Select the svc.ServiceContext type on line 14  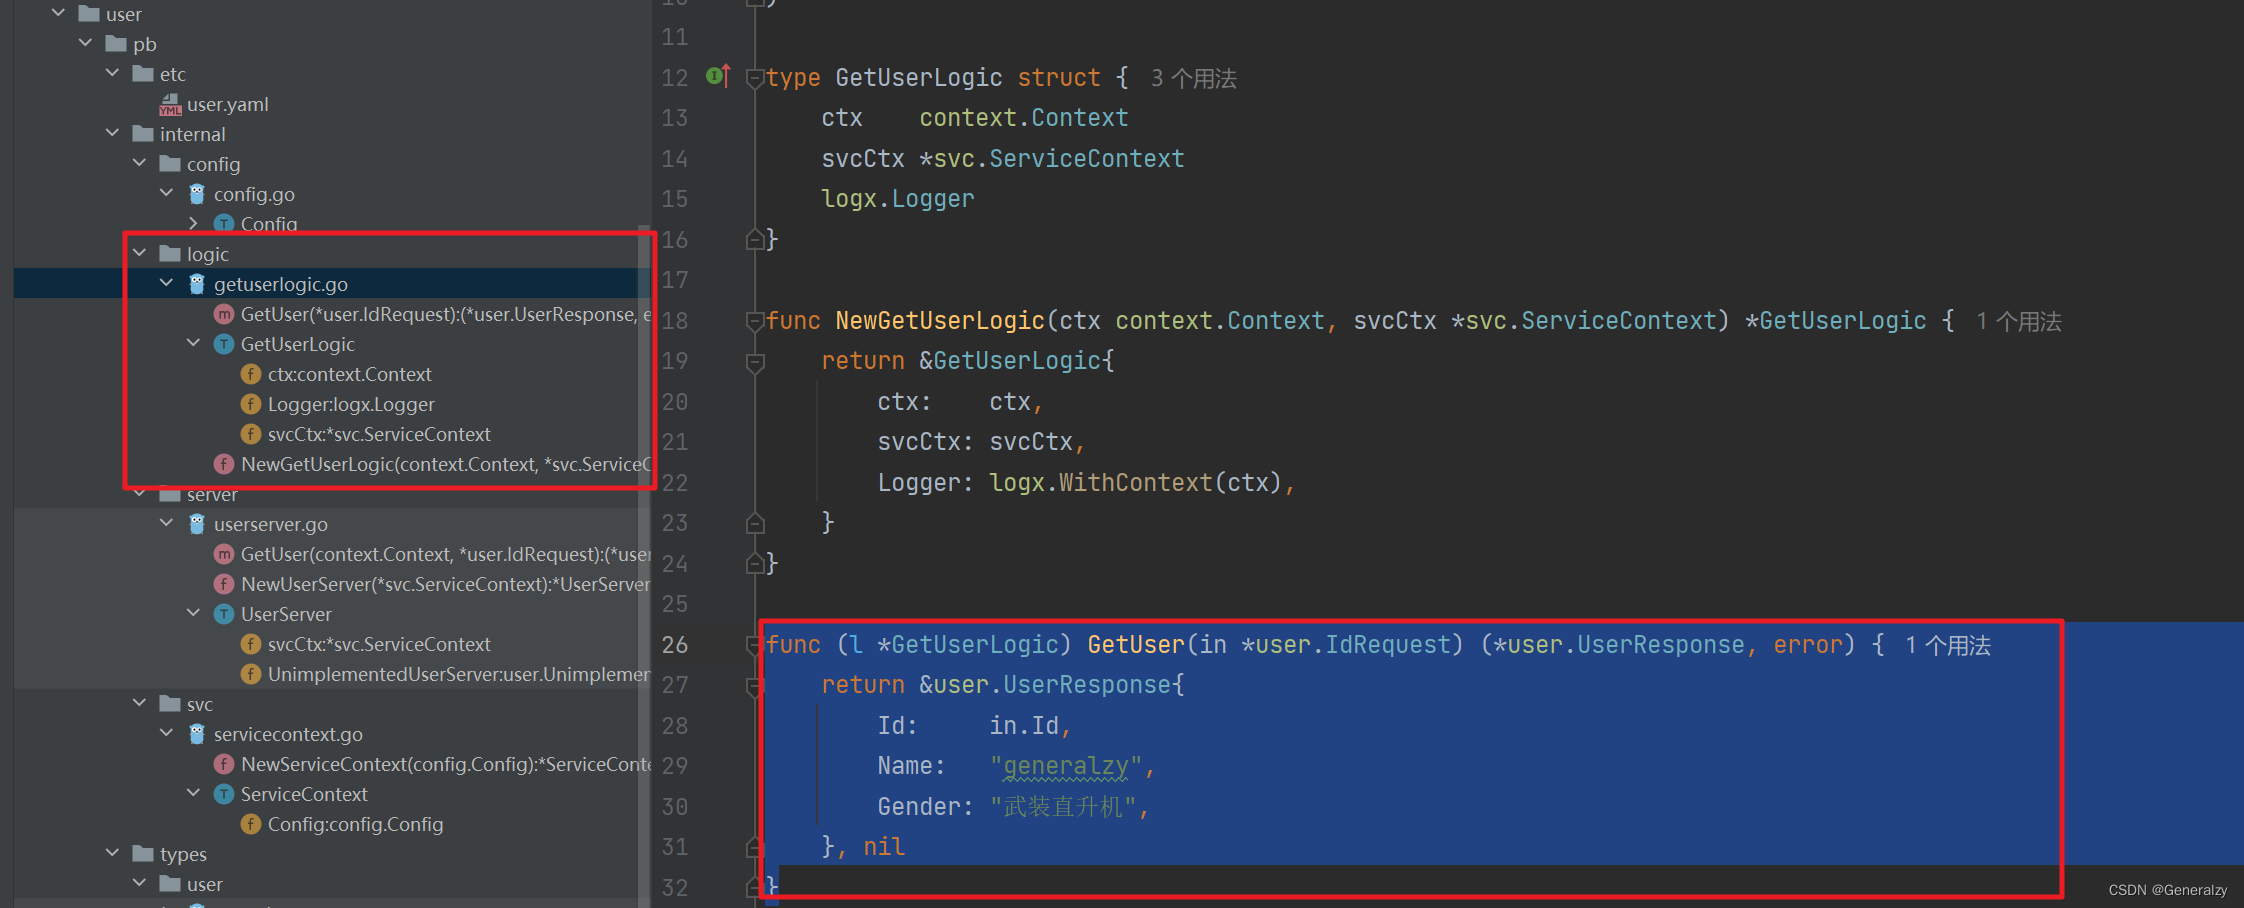coord(1059,158)
